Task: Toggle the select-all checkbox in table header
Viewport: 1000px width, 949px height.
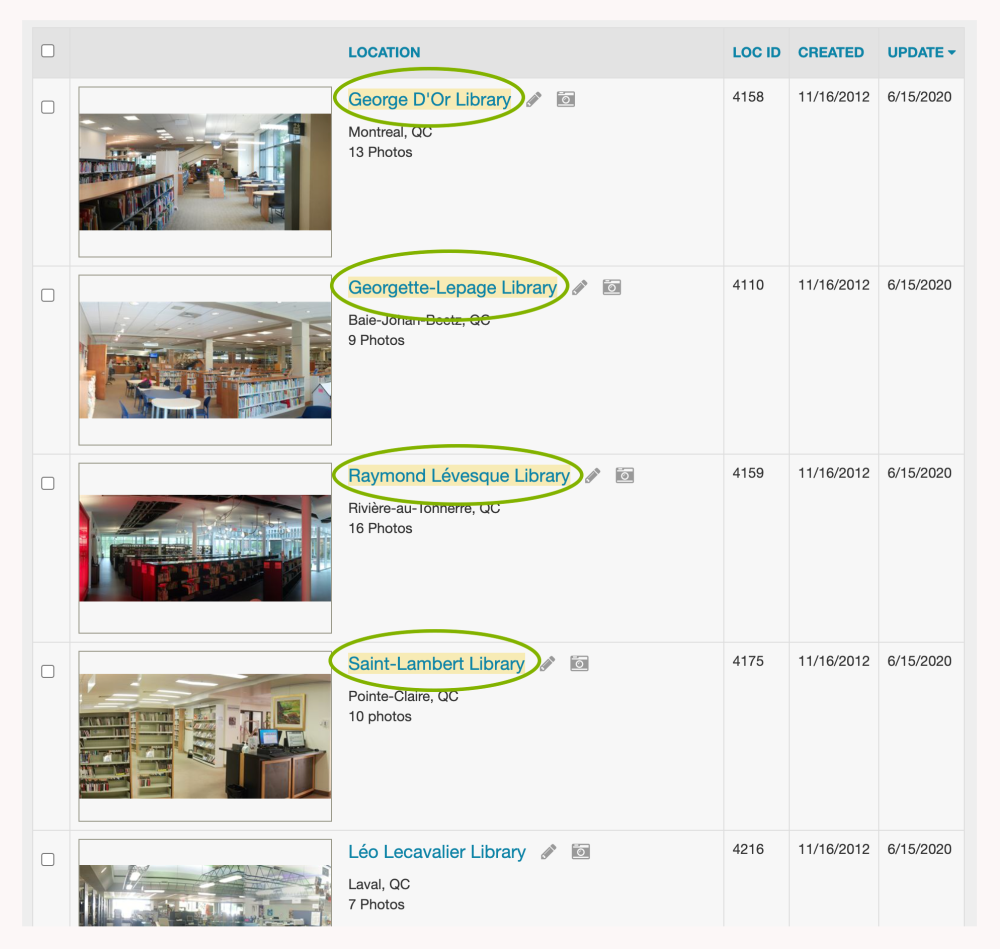Action: click(48, 51)
